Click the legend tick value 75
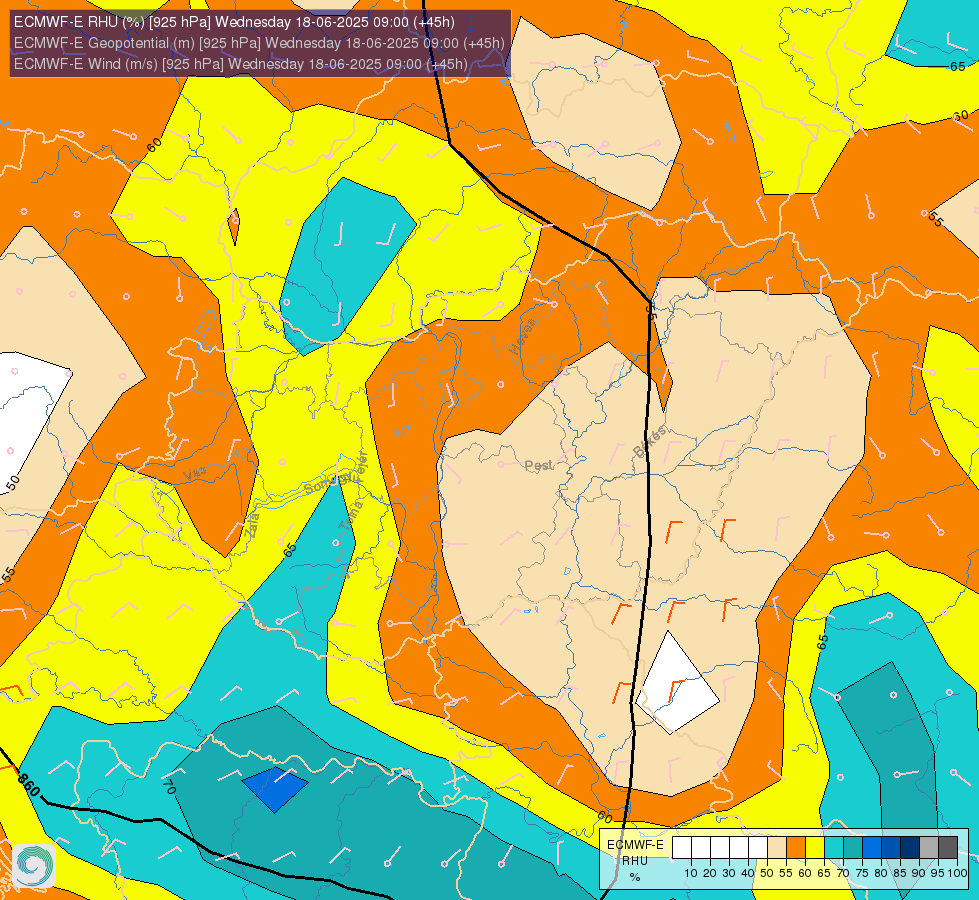The width and height of the screenshot is (979, 900). pos(862,873)
